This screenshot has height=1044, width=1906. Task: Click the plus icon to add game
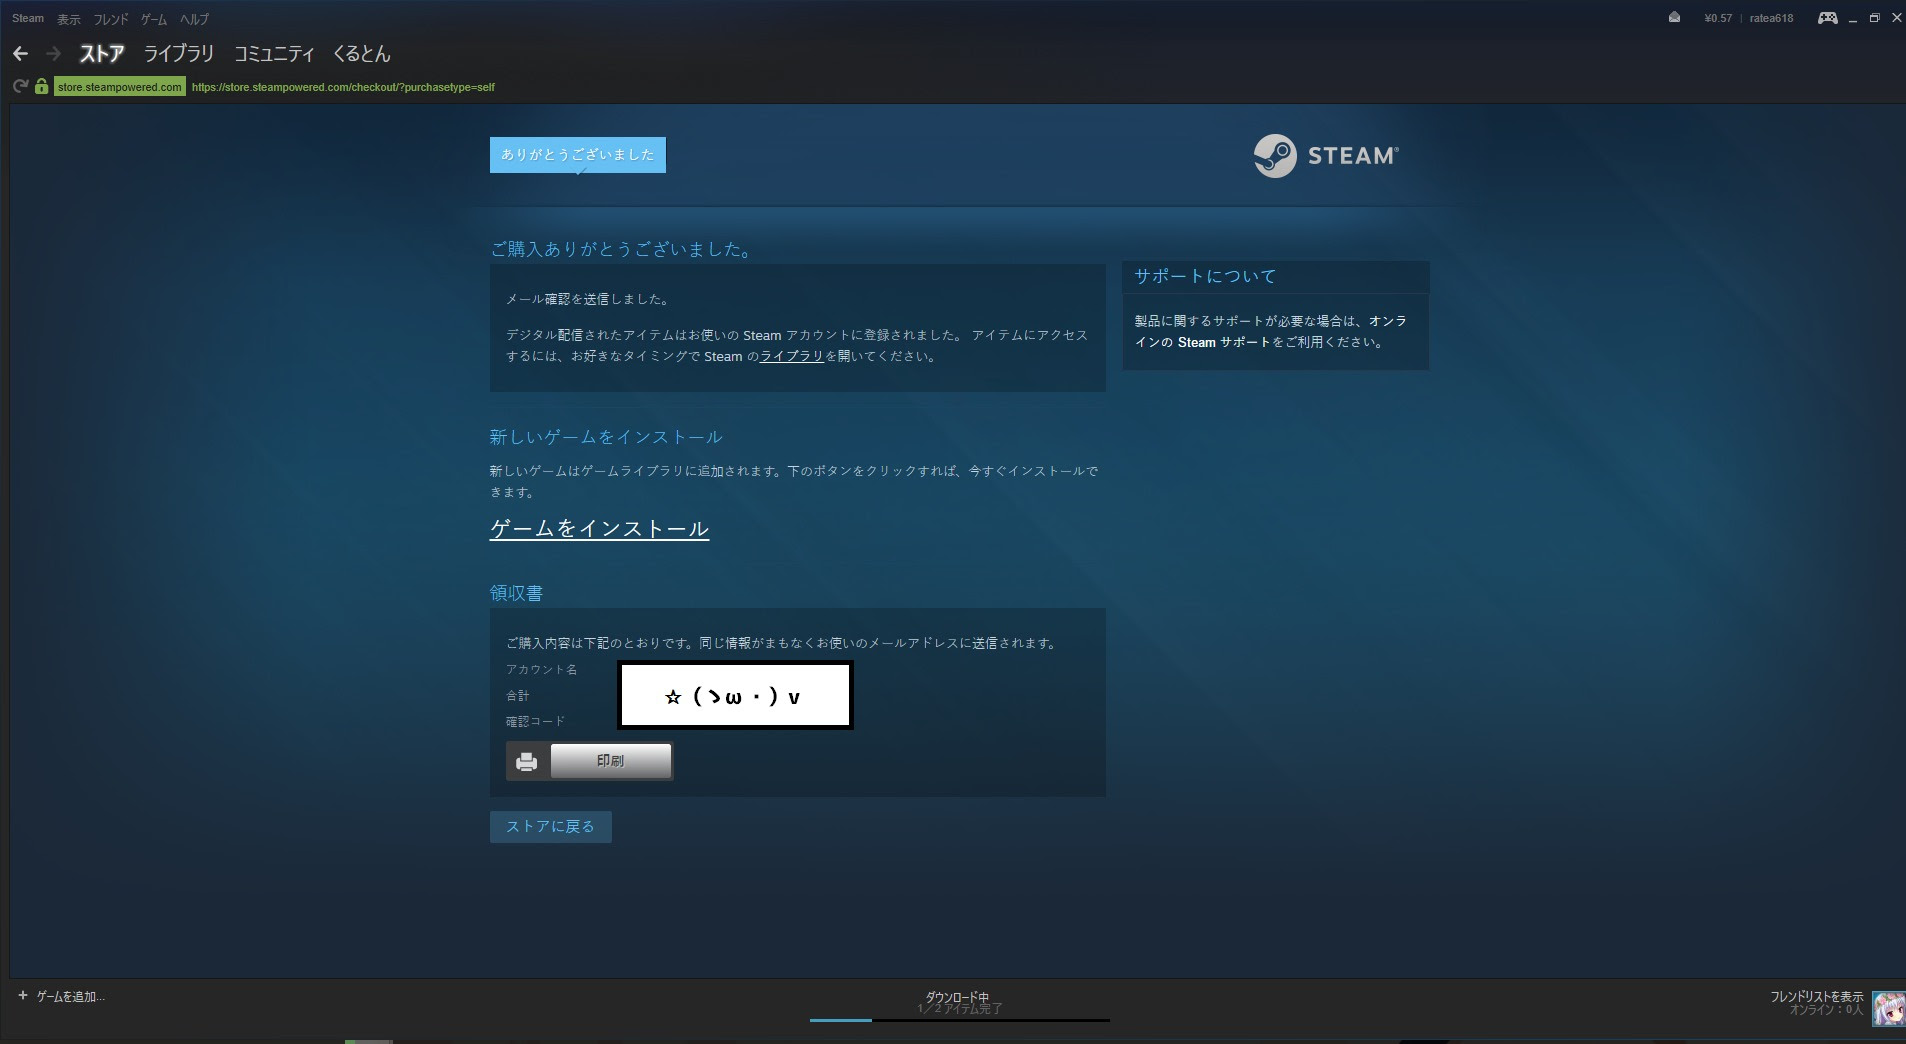[x=23, y=996]
